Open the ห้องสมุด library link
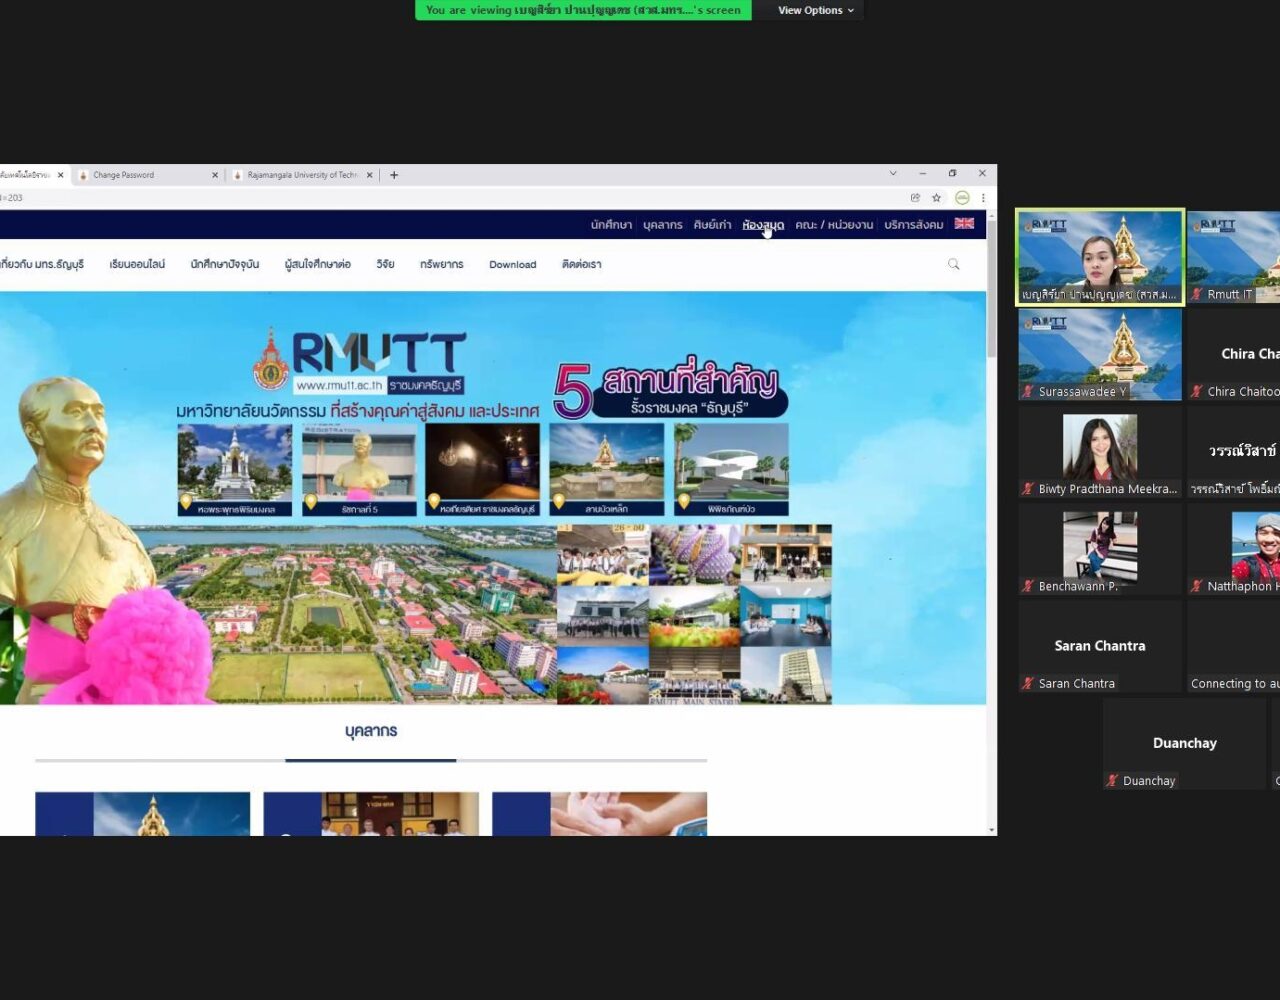Viewport: 1280px width, 1000px height. [x=763, y=225]
